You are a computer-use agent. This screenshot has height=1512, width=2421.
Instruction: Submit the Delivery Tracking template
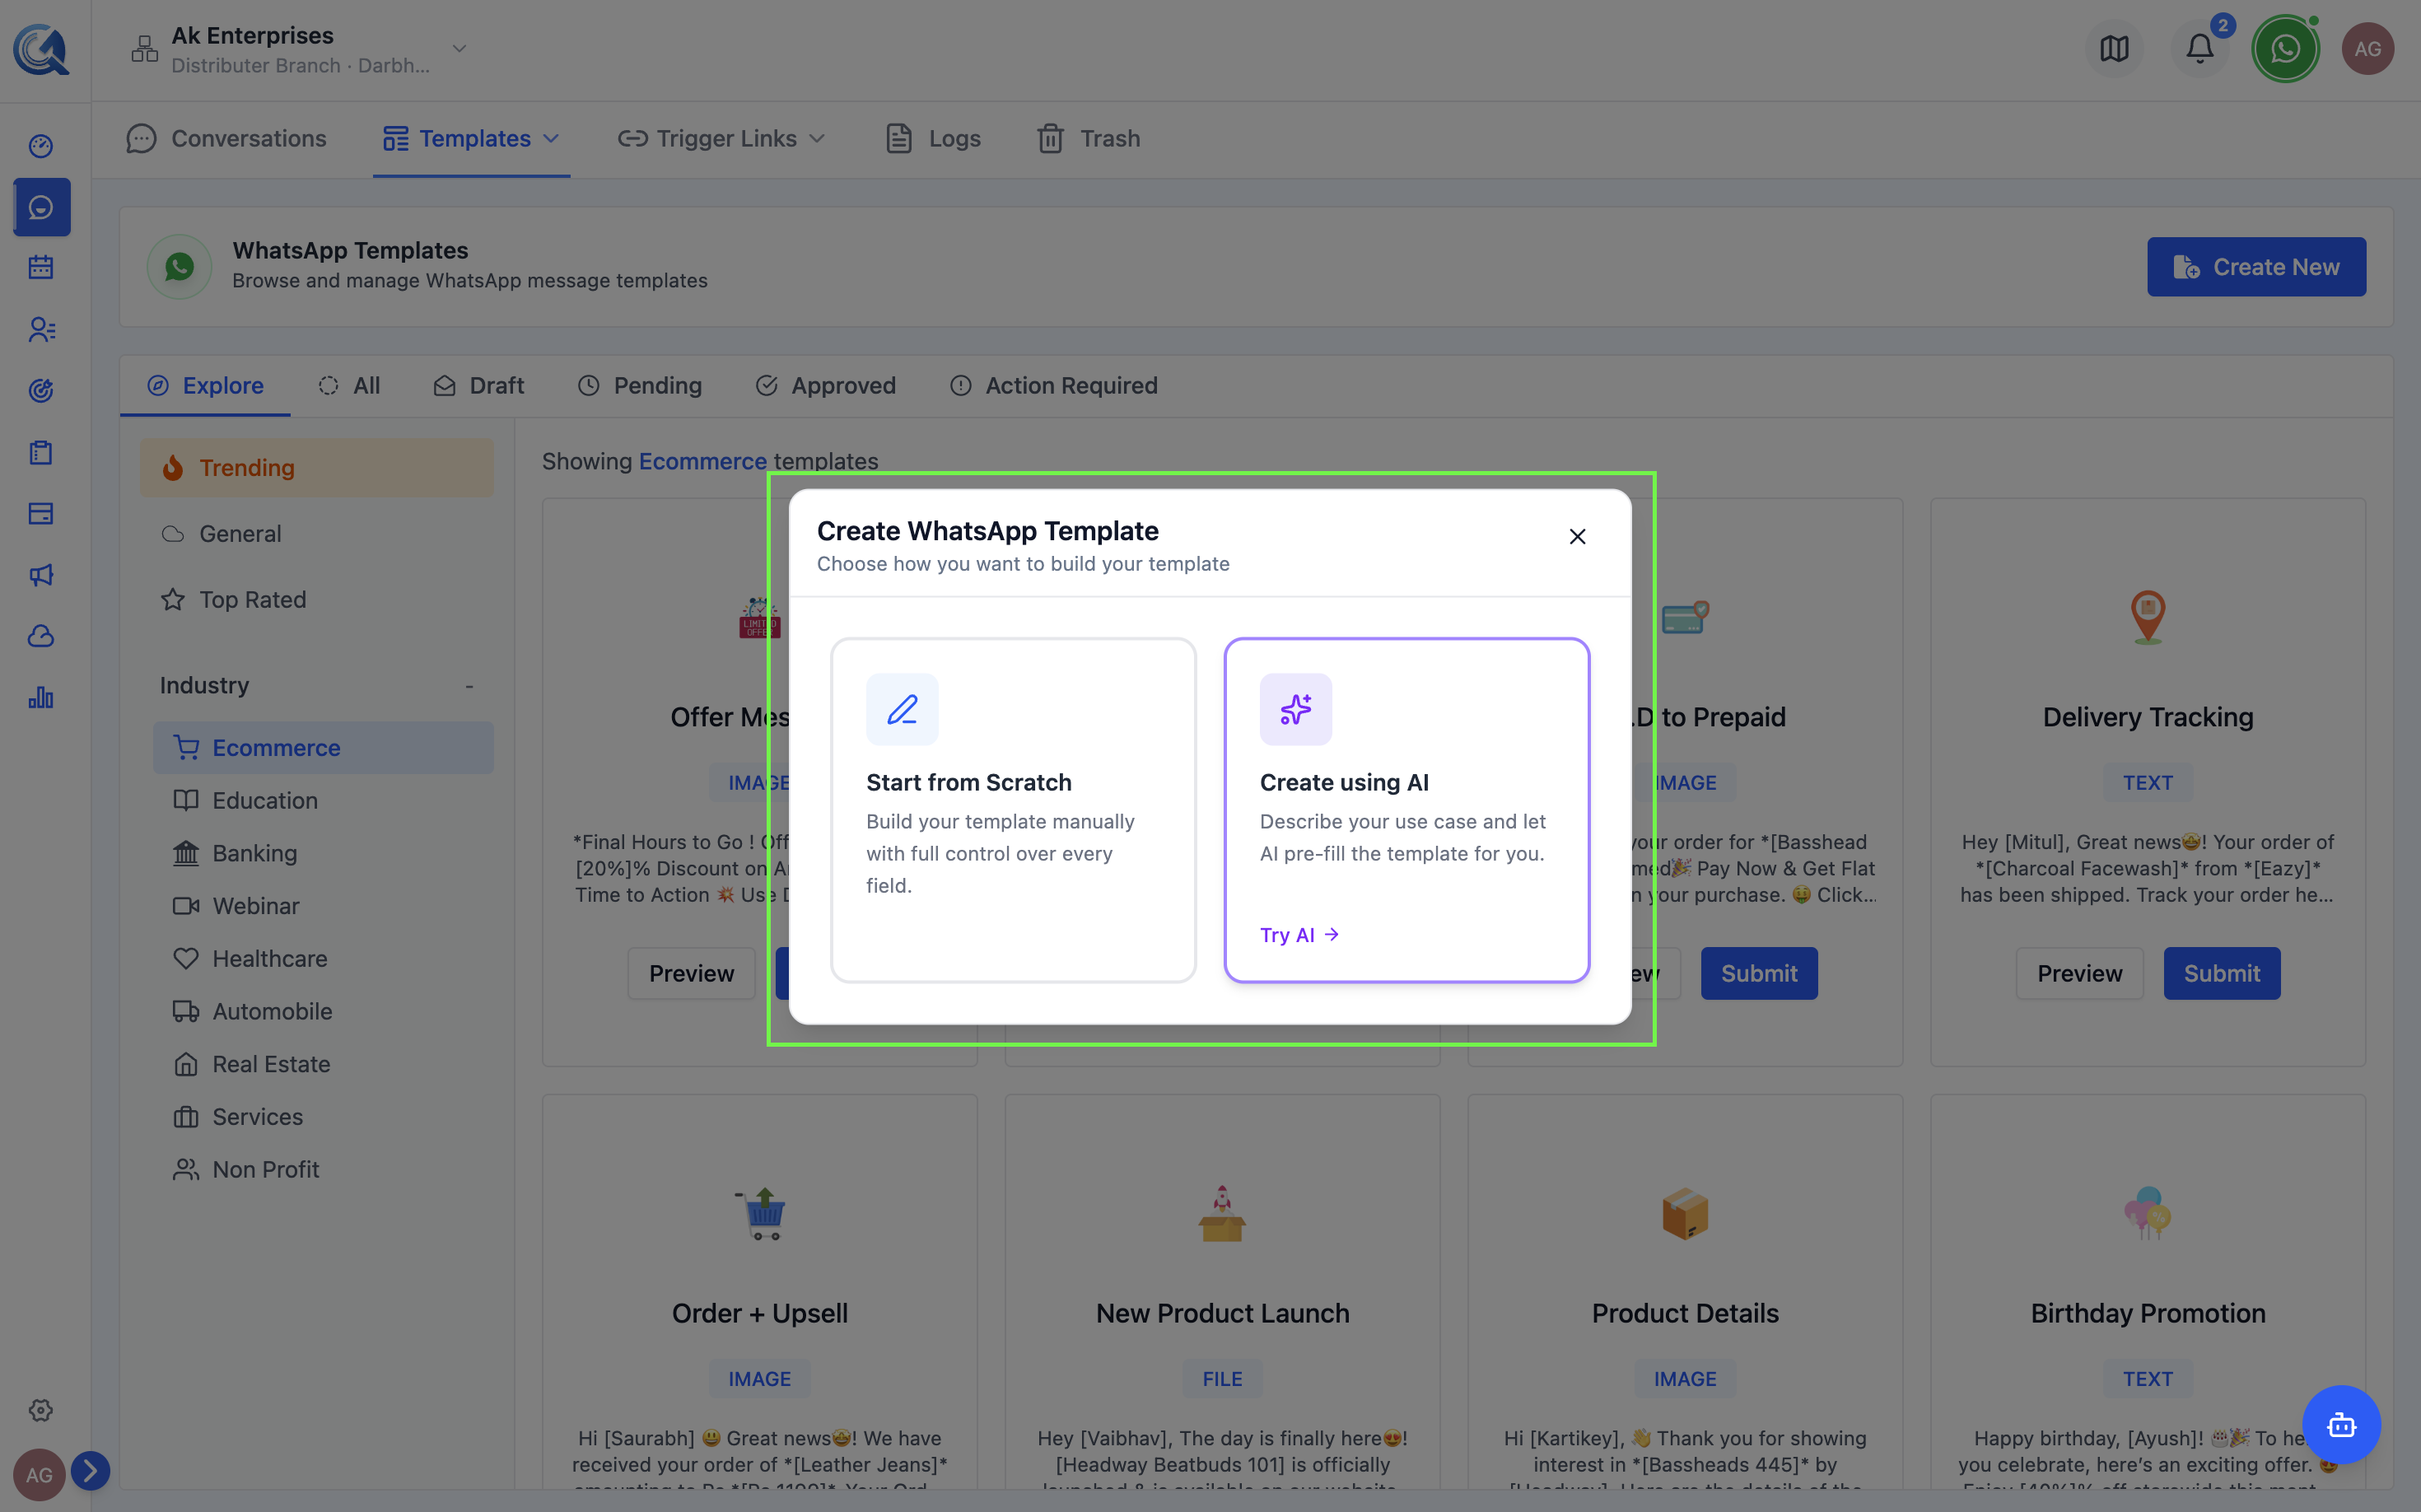pos(2222,973)
